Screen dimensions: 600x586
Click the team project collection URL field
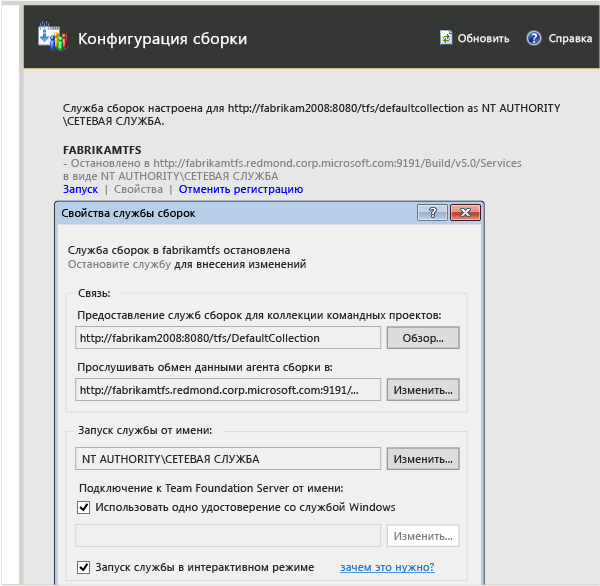click(x=228, y=338)
